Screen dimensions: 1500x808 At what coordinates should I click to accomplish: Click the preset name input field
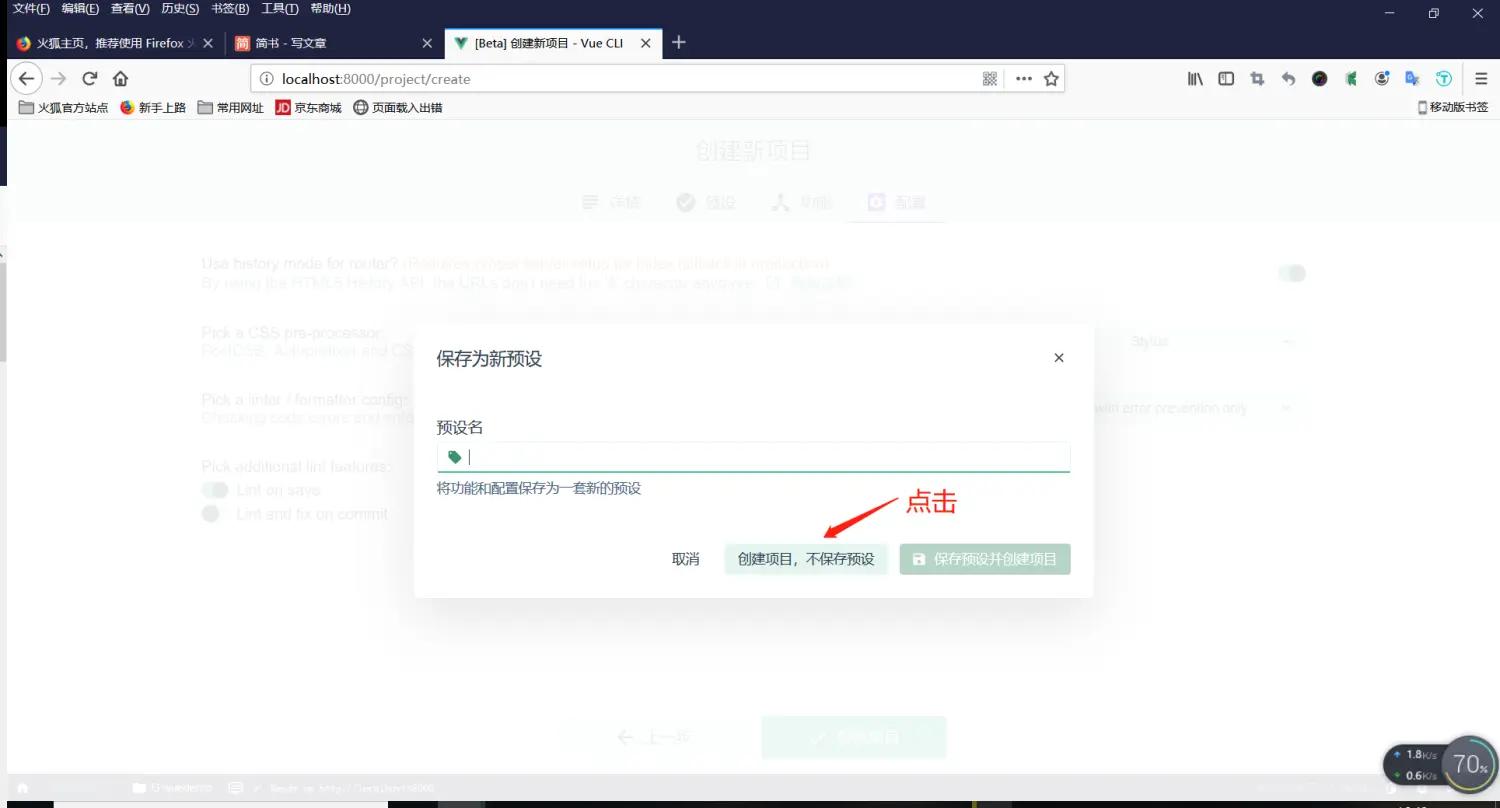753,457
